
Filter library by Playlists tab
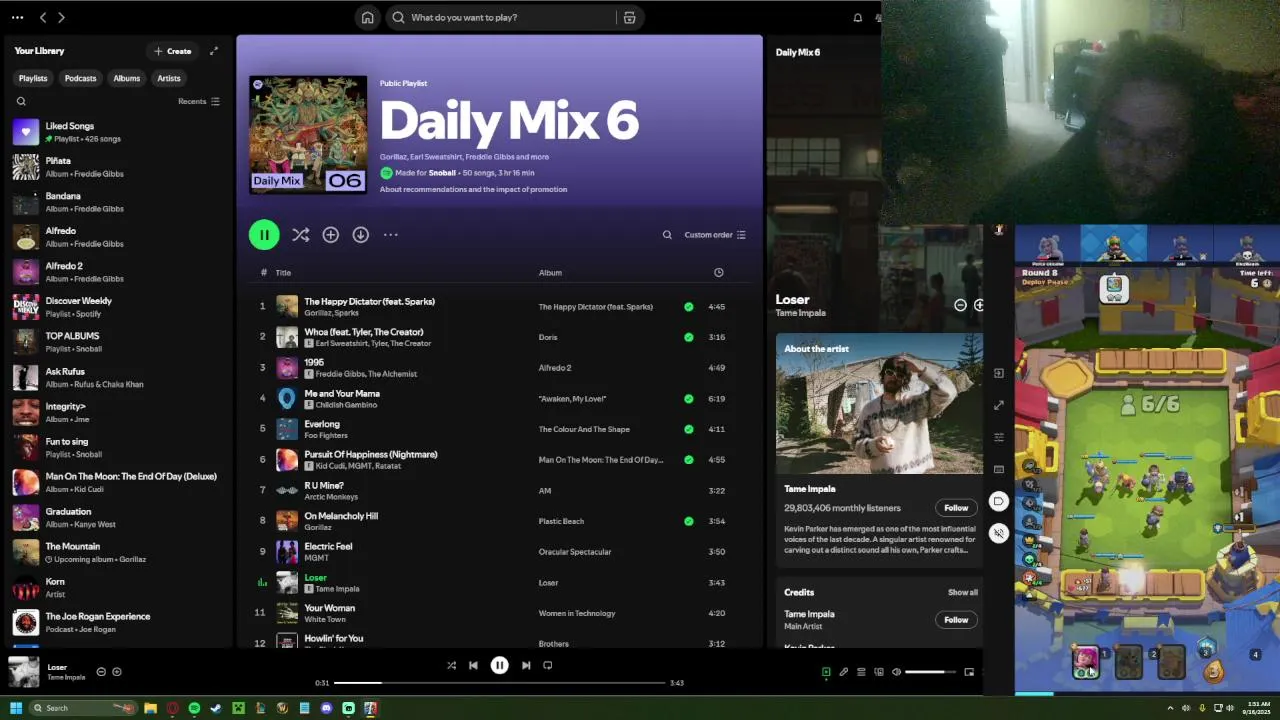point(33,78)
